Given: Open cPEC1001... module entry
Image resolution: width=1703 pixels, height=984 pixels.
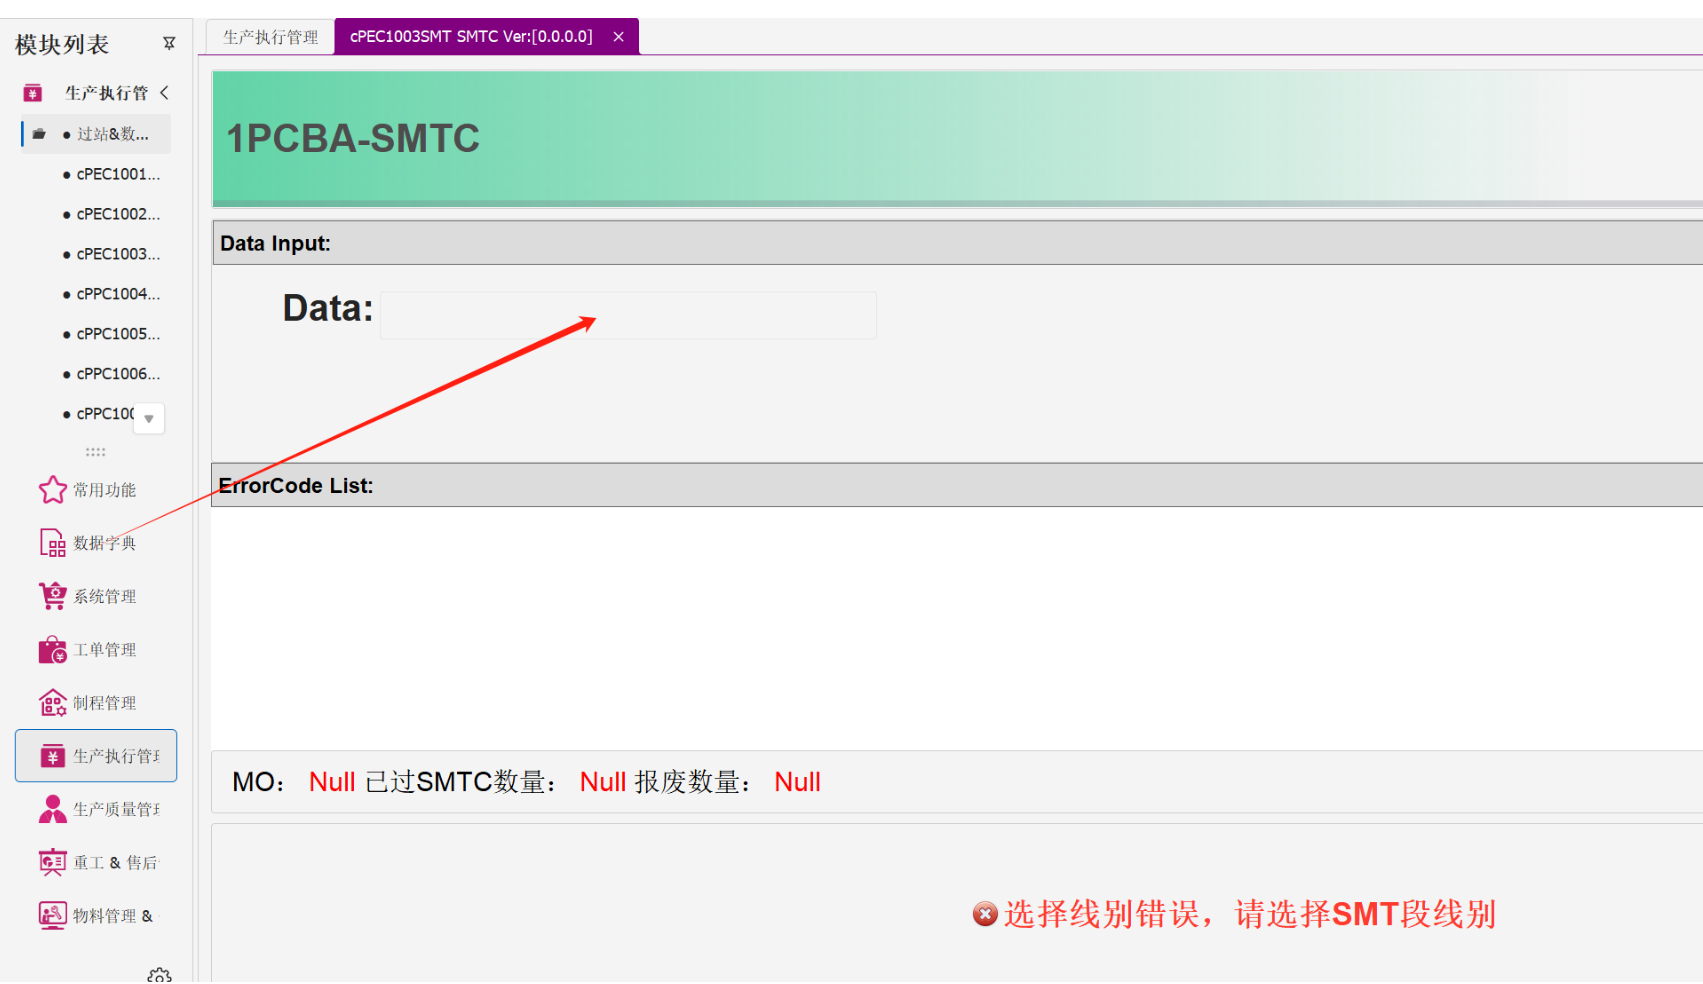Looking at the screenshot, I should 118,174.
